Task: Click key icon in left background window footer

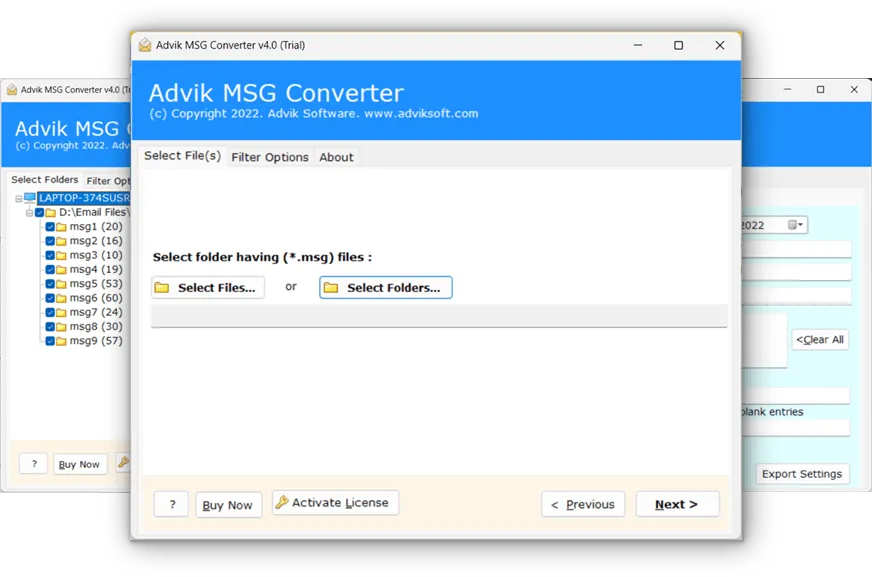Action: (x=123, y=462)
